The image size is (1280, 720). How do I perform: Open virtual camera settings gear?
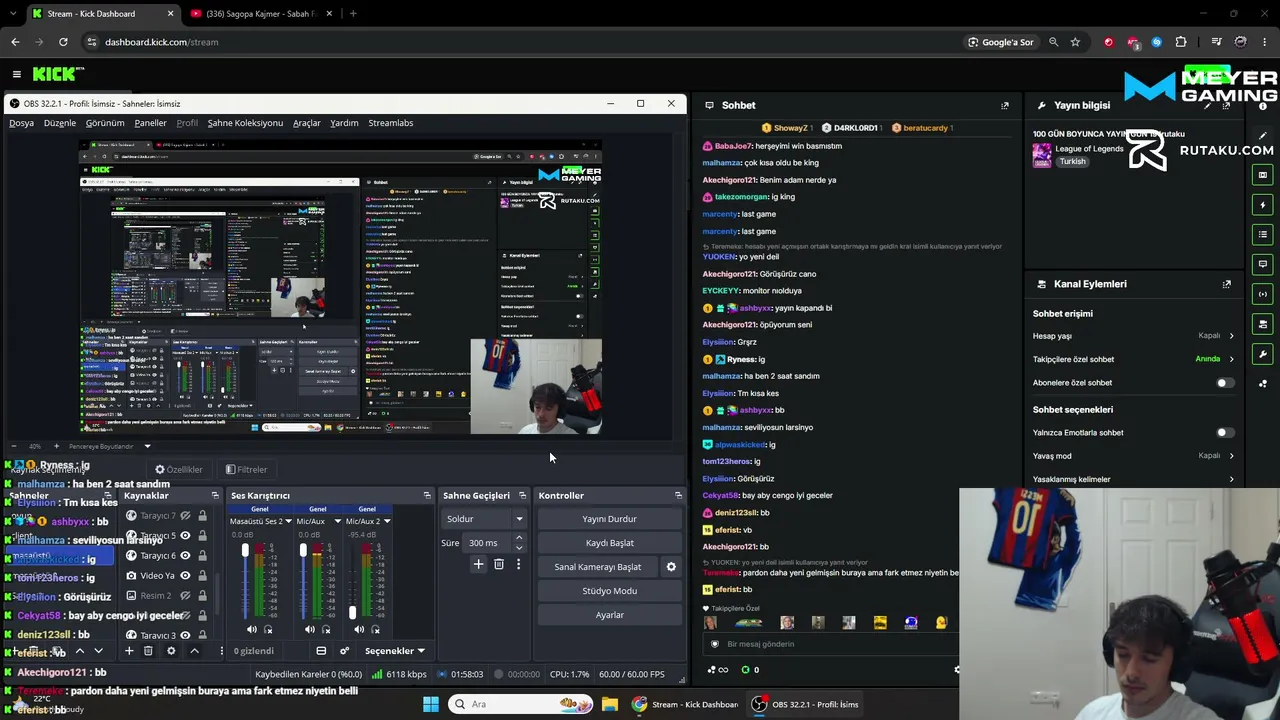click(671, 567)
